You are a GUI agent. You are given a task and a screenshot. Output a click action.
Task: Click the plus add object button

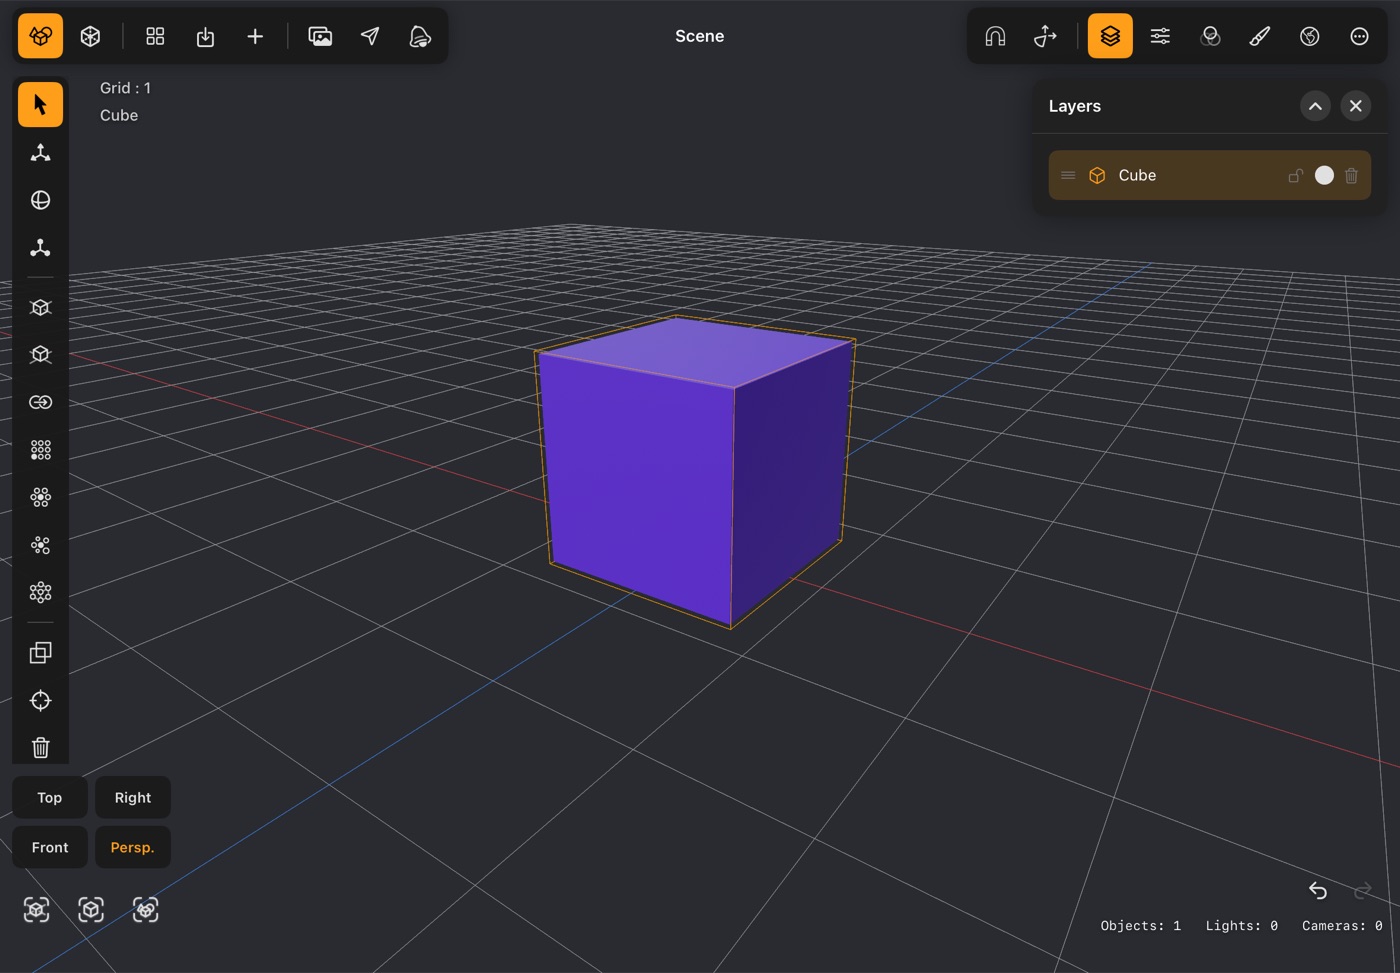pyautogui.click(x=255, y=36)
